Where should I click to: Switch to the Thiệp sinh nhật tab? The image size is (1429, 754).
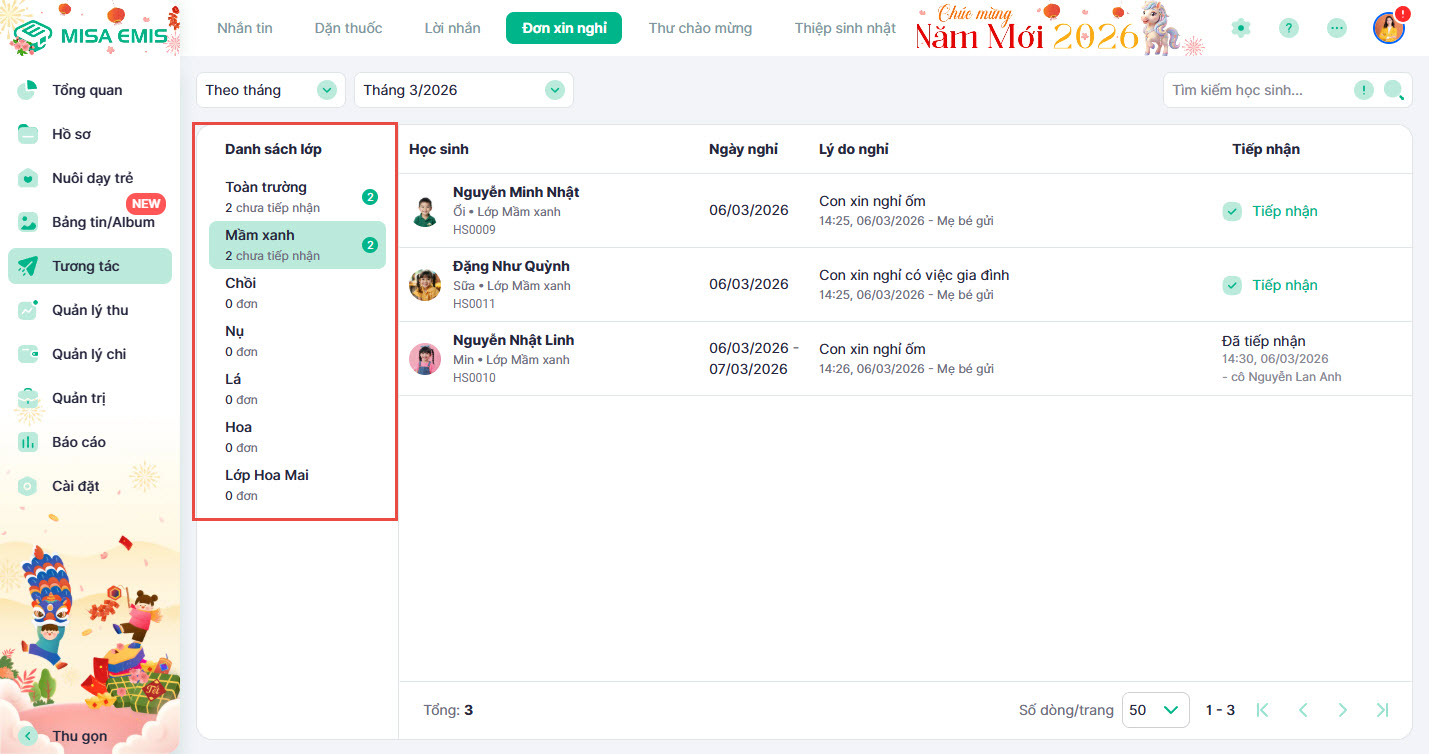(845, 28)
